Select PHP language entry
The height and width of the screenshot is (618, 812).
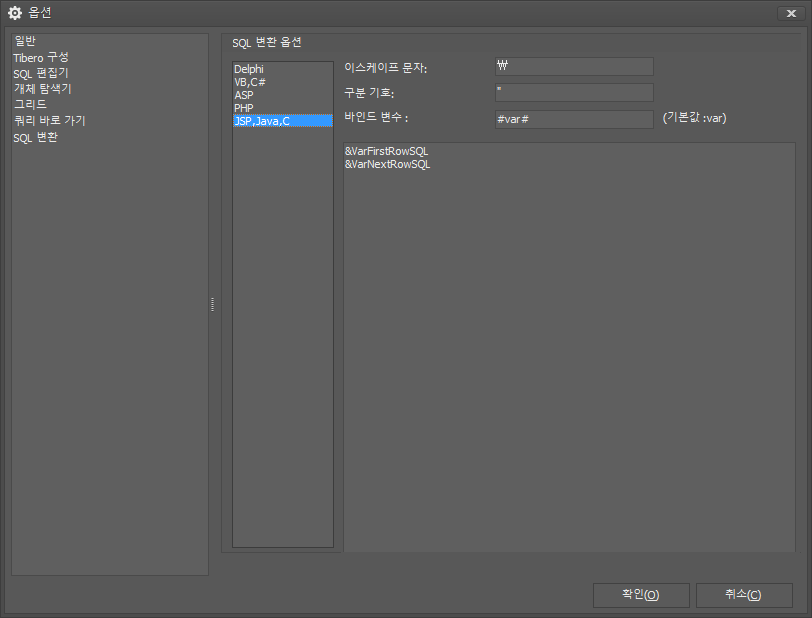283,108
